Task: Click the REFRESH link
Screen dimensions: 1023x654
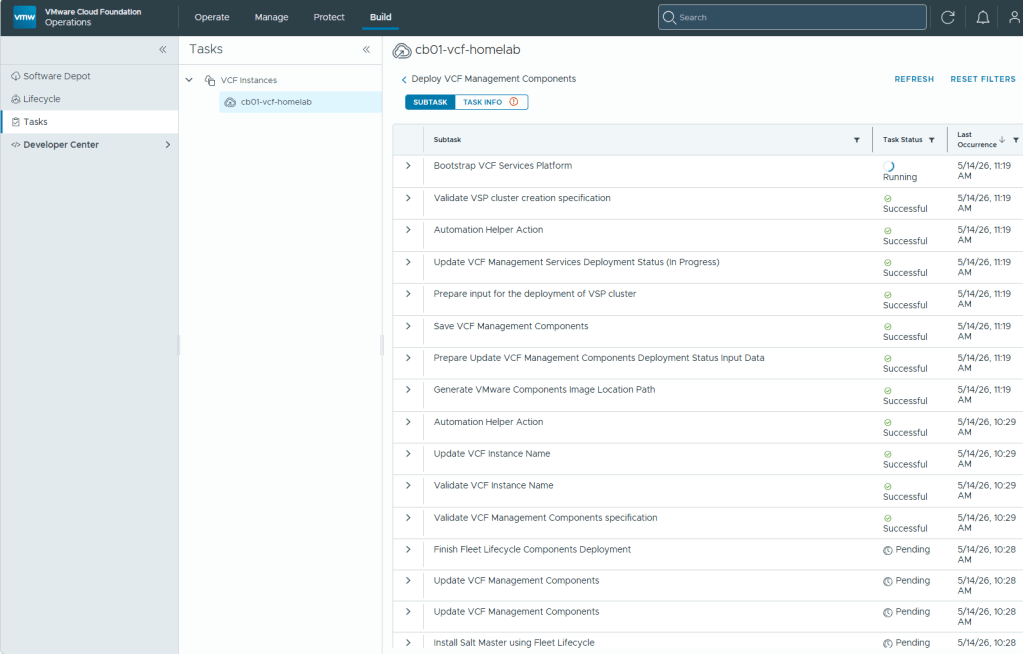Action: pos(914,79)
